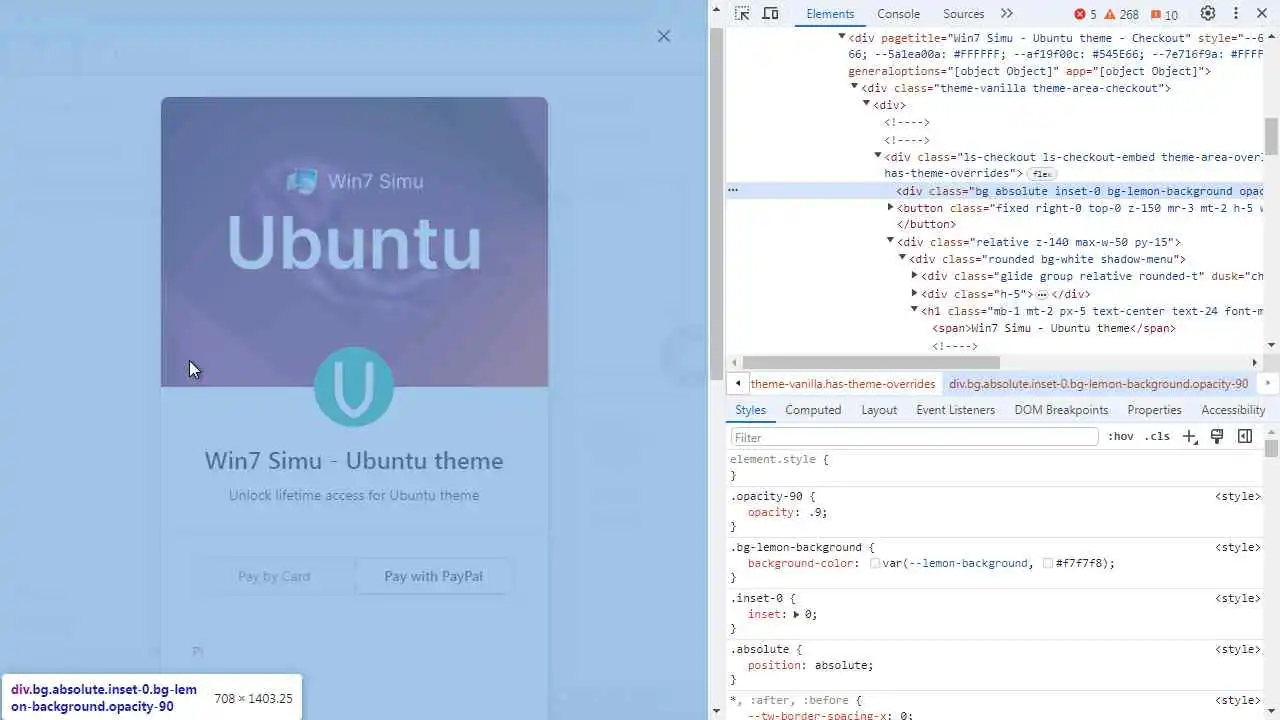Click the DOM tree horizontal scrollbar thumb
The height and width of the screenshot is (720, 1280).
(x=871, y=362)
